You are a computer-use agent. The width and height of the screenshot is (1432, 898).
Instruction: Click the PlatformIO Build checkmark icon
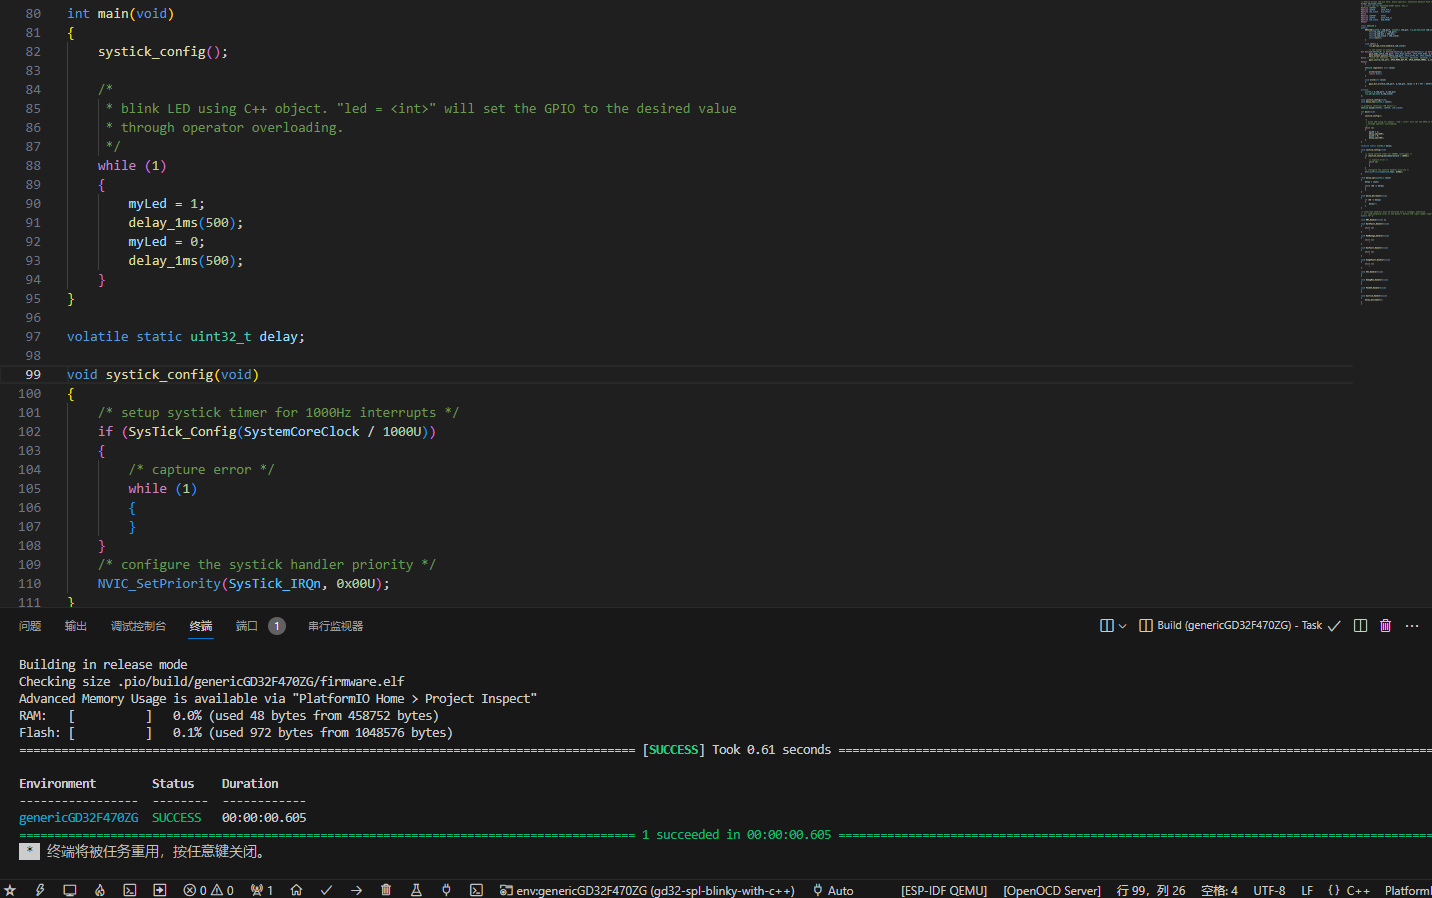pyautogui.click(x=326, y=890)
